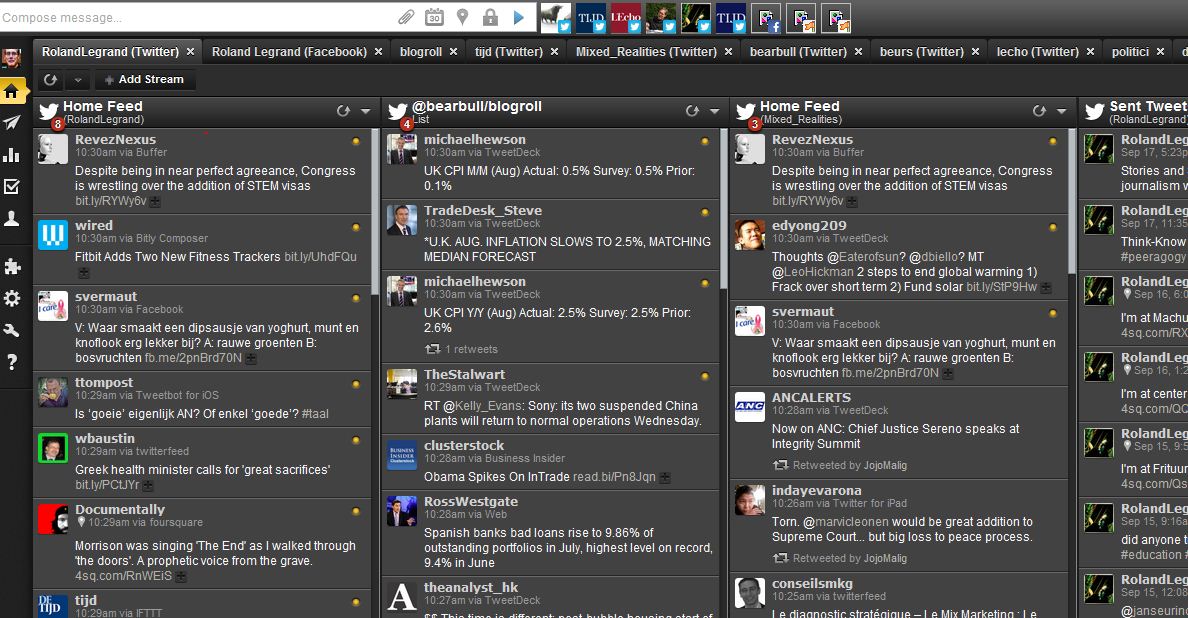Toggle the first TIJD Twitter profile avatar
1188x618 pixels.
591,18
